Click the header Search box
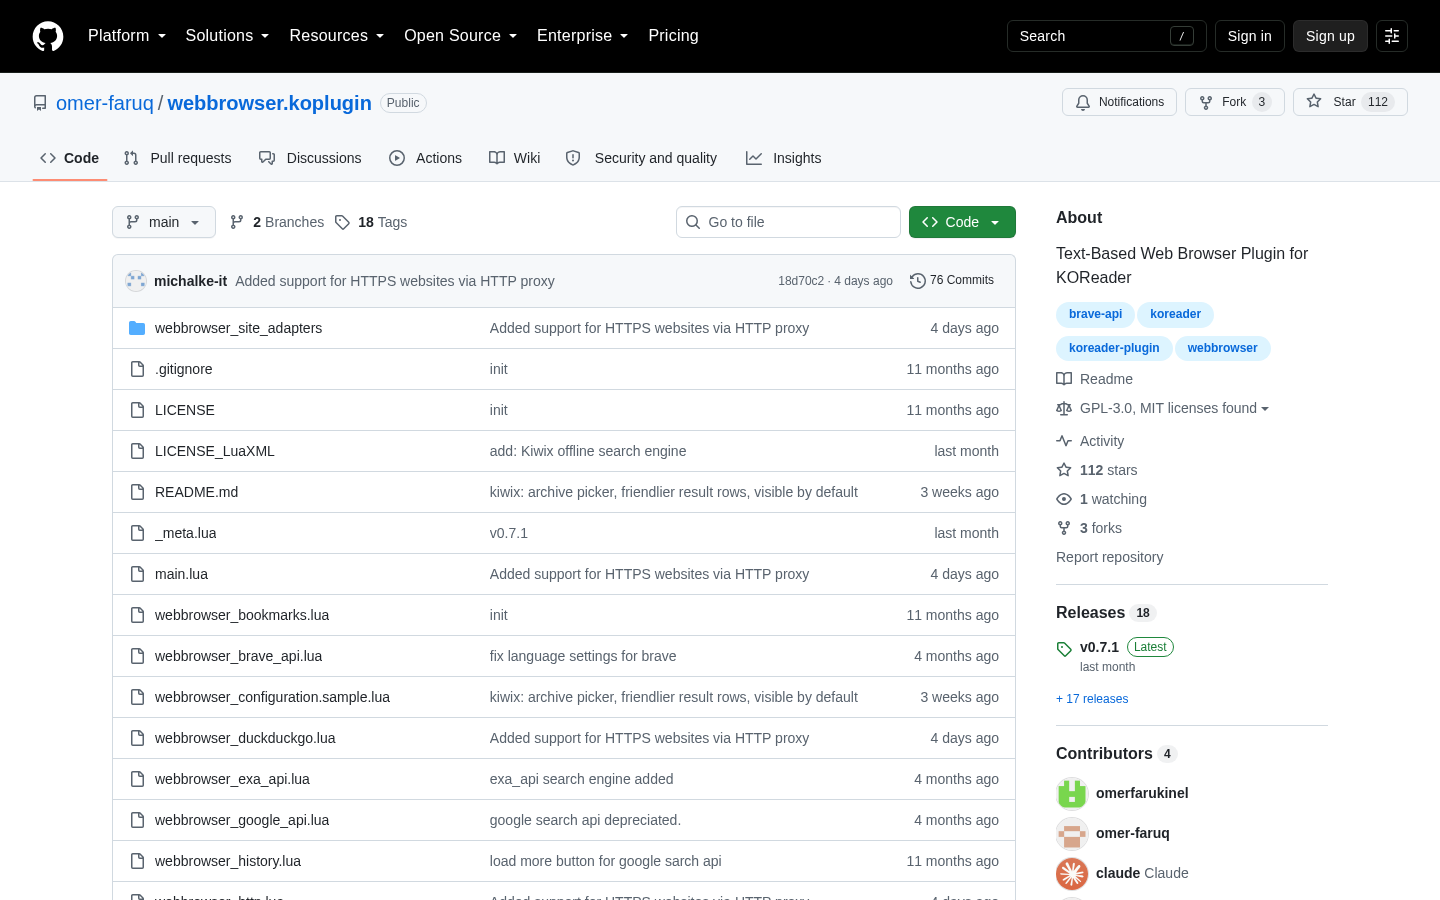The image size is (1440, 900). tap(1106, 36)
